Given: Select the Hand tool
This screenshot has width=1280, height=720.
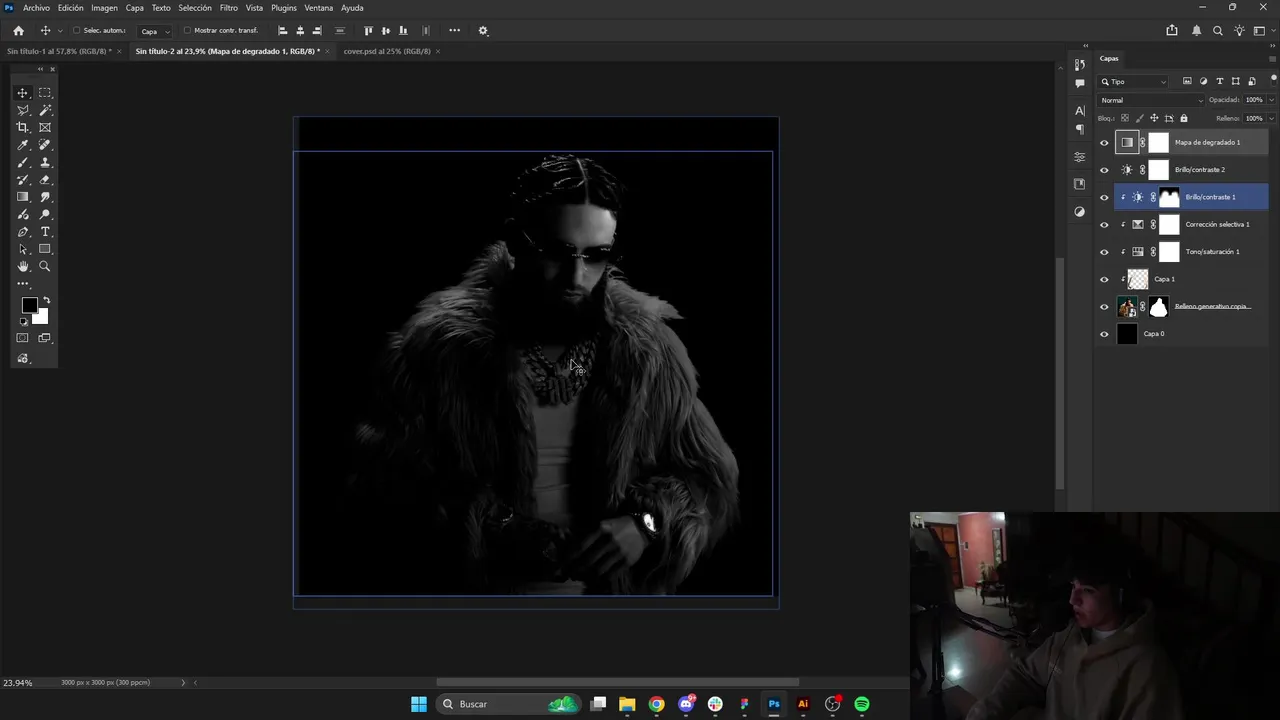Looking at the screenshot, I should pos(23,267).
